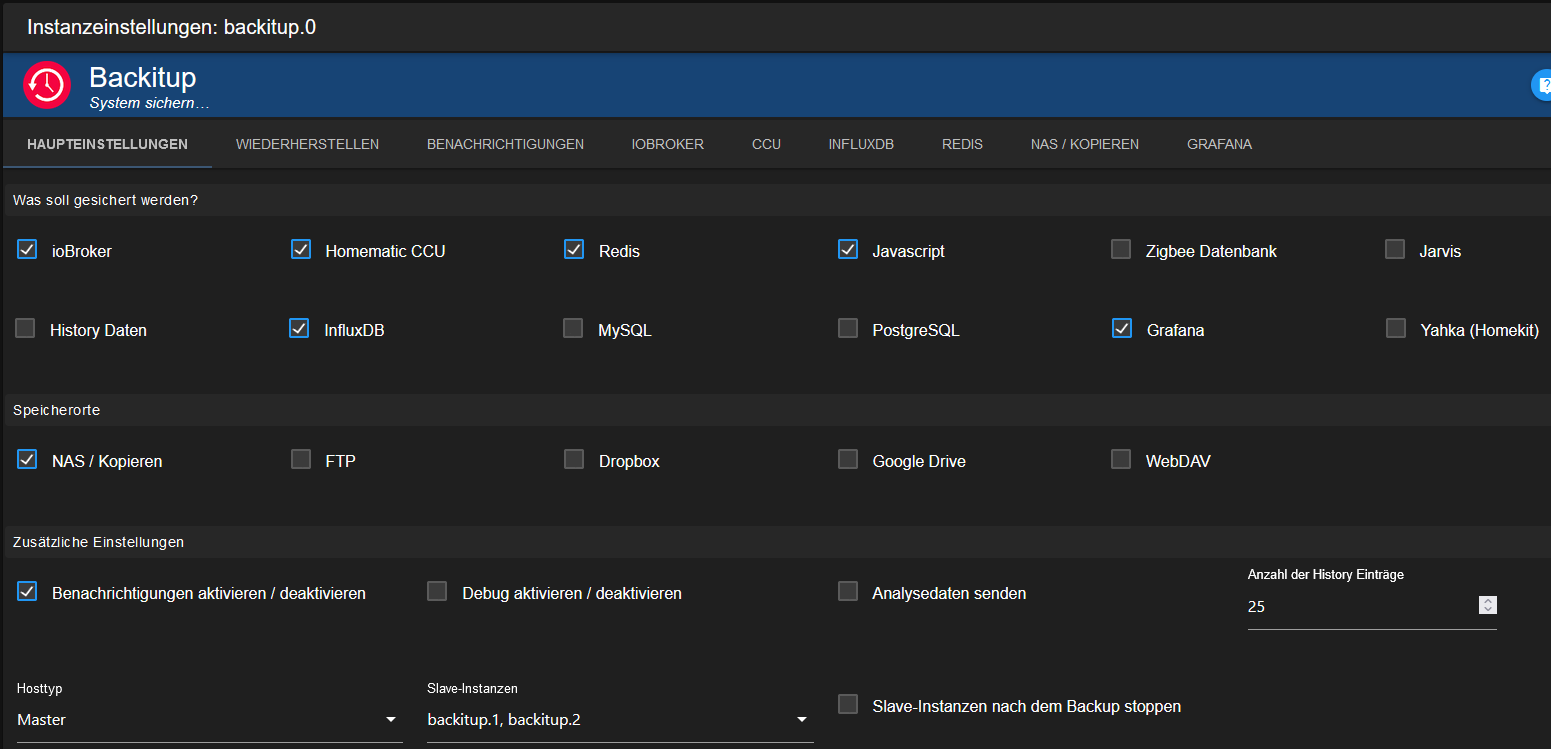Click the 'Was soll gesichert werden?' heading
1551x749 pixels.
point(105,200)
